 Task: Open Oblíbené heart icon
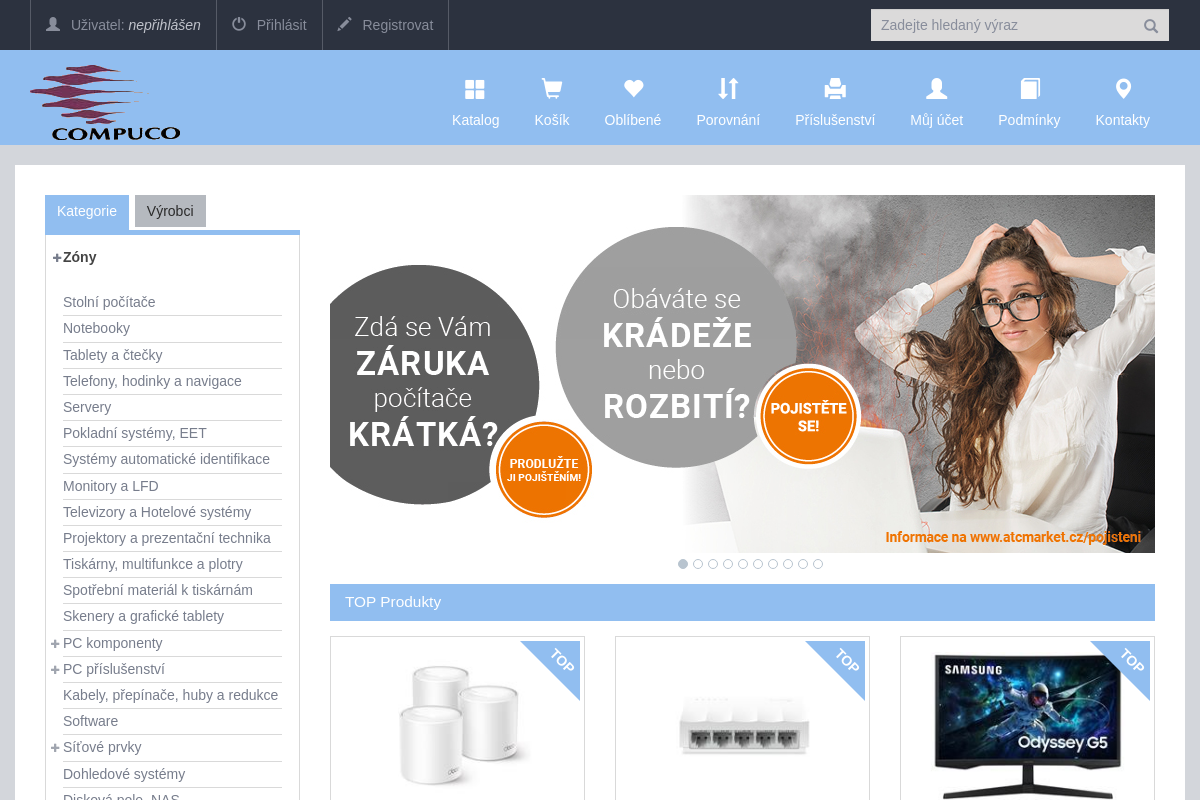[633, 89]
